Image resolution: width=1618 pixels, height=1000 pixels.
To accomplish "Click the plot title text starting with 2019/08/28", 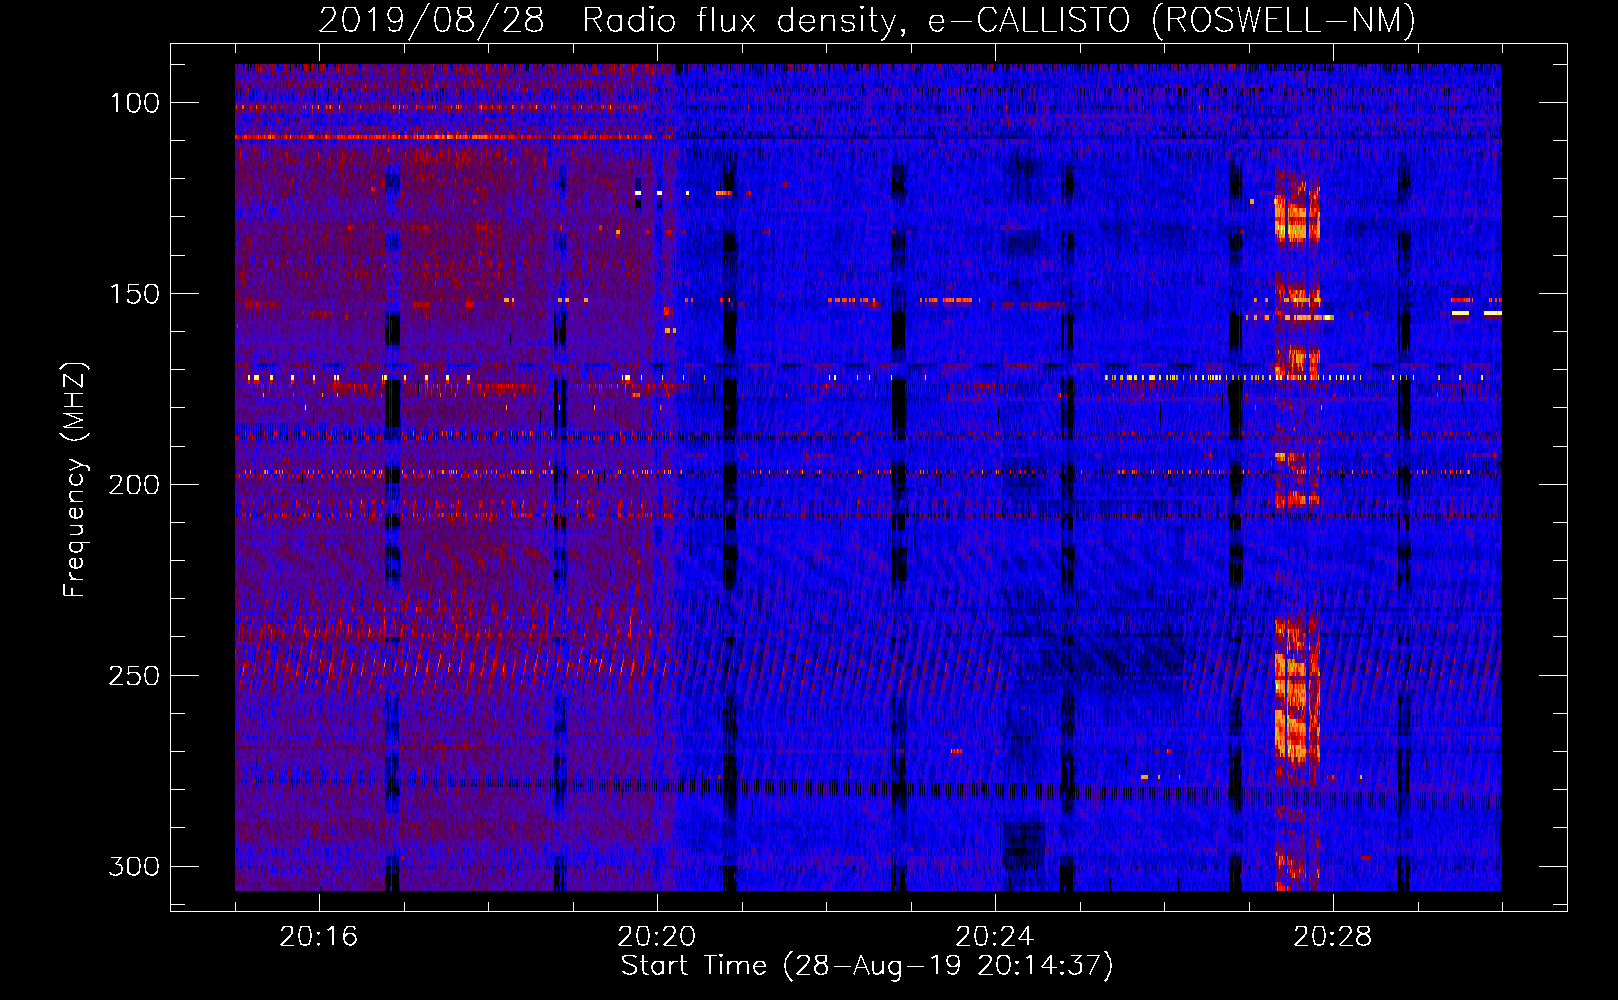I will (867, 20).
